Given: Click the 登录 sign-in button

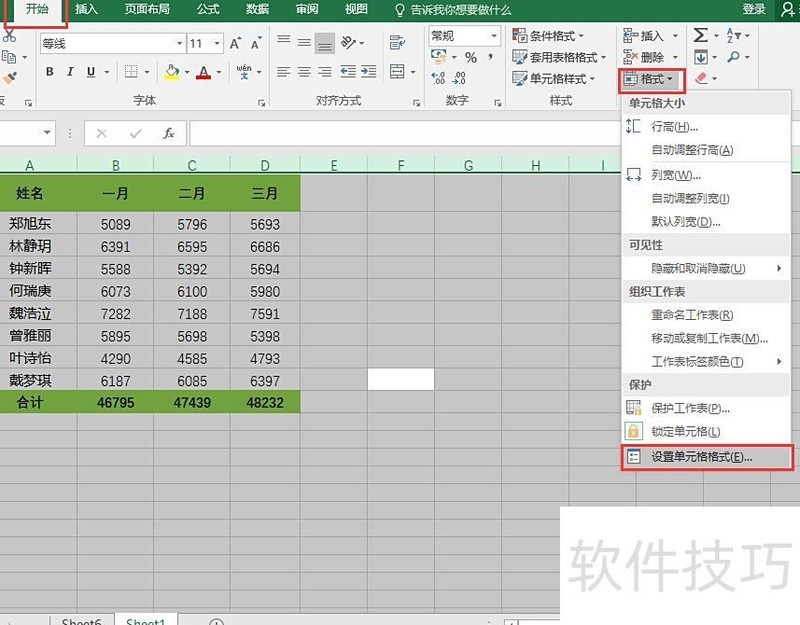Looking at the screenshot, I should click(754, 10).
